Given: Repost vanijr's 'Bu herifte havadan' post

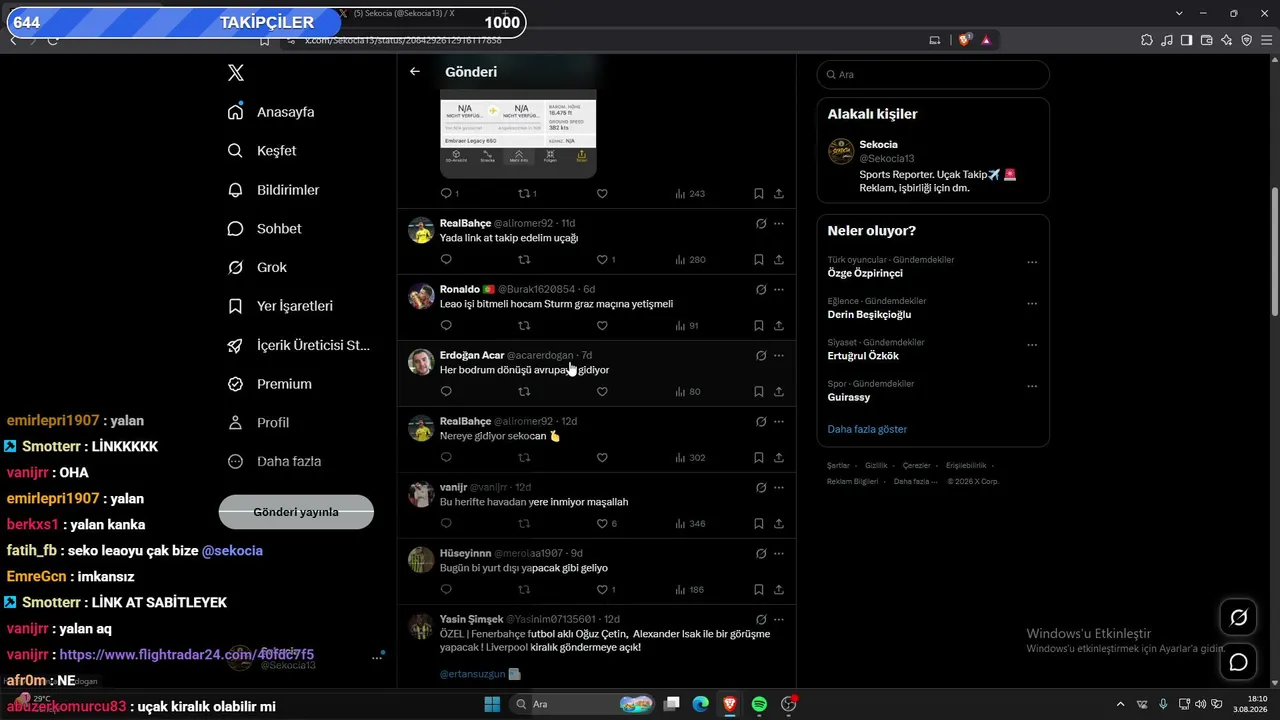Looking at the screenshot, I should tap(524, 524).
